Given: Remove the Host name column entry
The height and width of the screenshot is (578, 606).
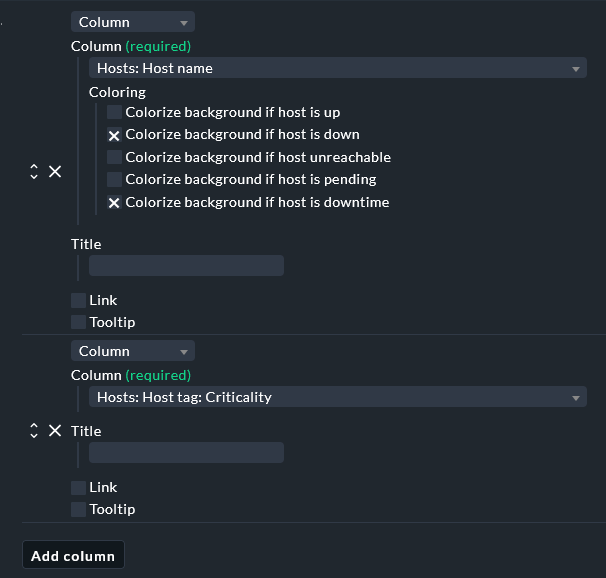Looking at the screenshot, I should pos(55,172).
